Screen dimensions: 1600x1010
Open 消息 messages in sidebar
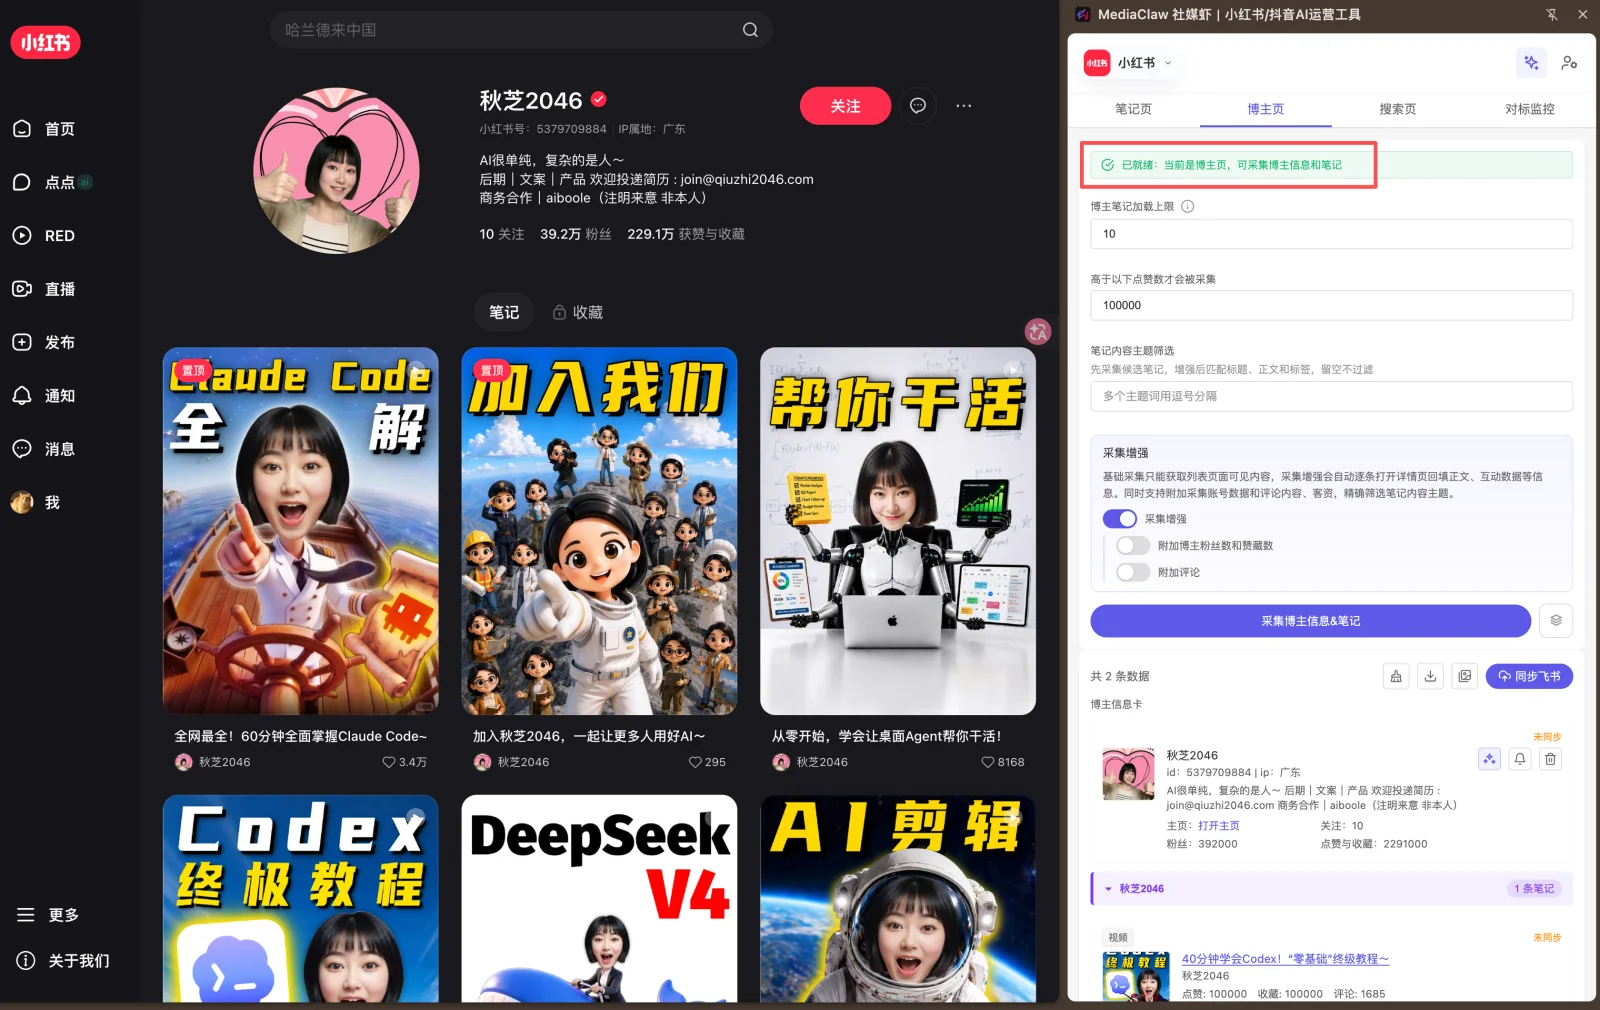point(44,449)
